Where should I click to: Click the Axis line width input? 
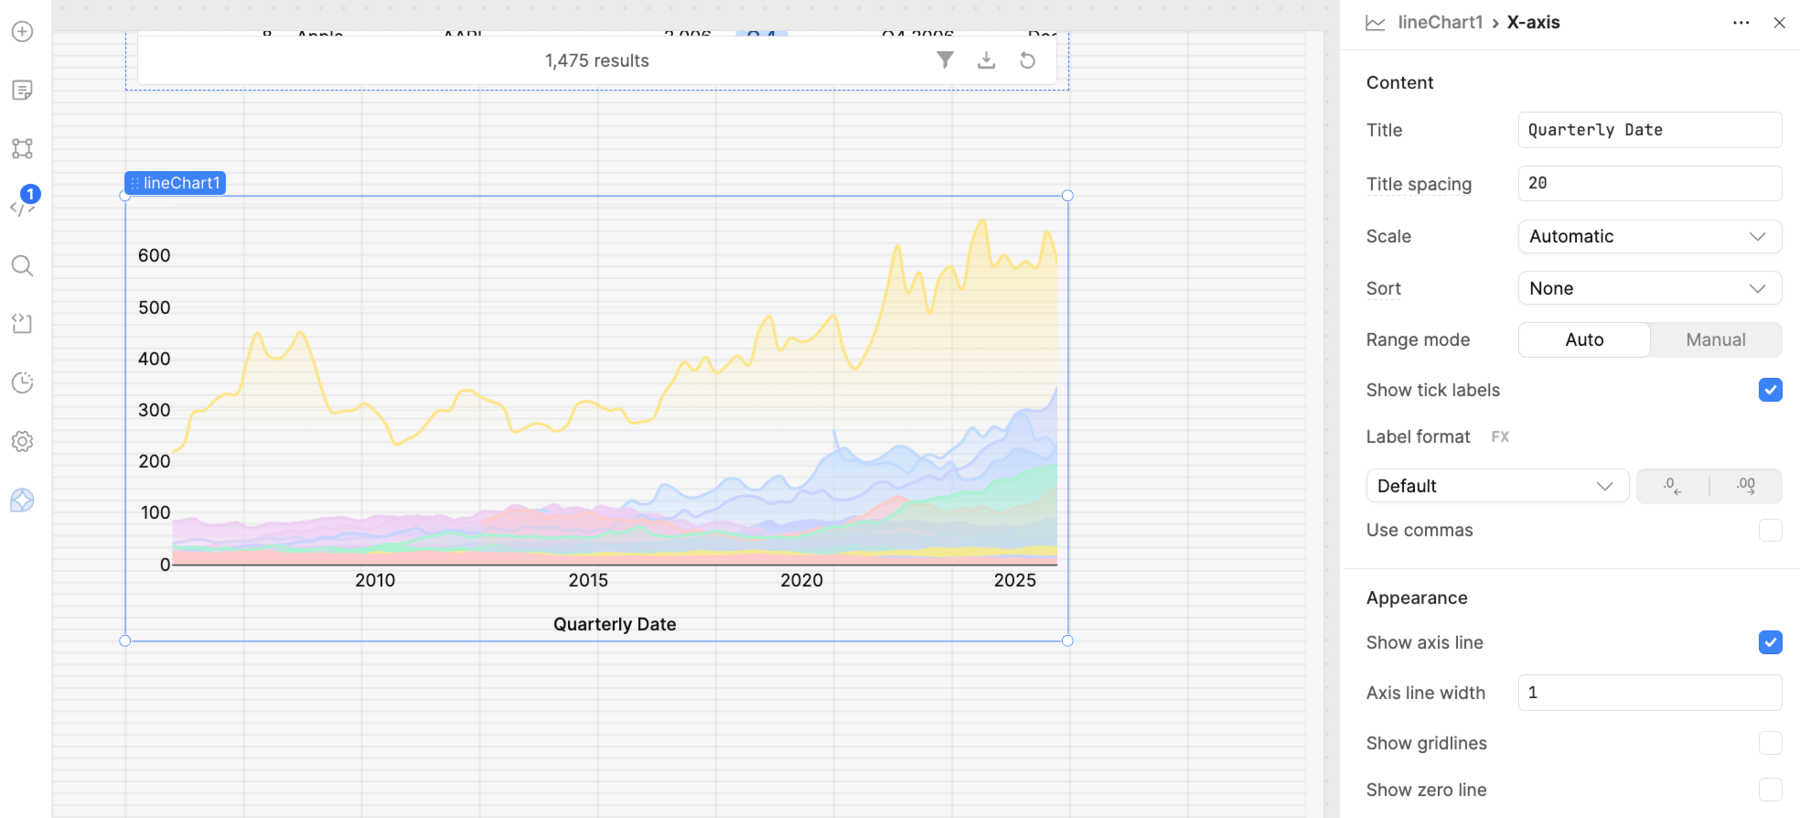pos(1650,693)
